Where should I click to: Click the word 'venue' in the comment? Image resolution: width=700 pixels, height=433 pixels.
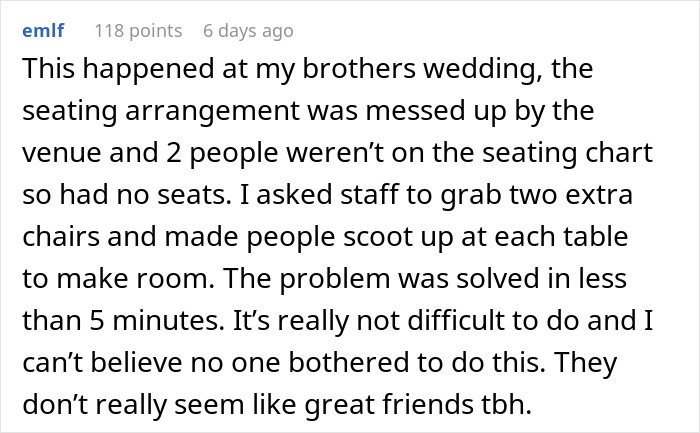[x=62, y=153]
